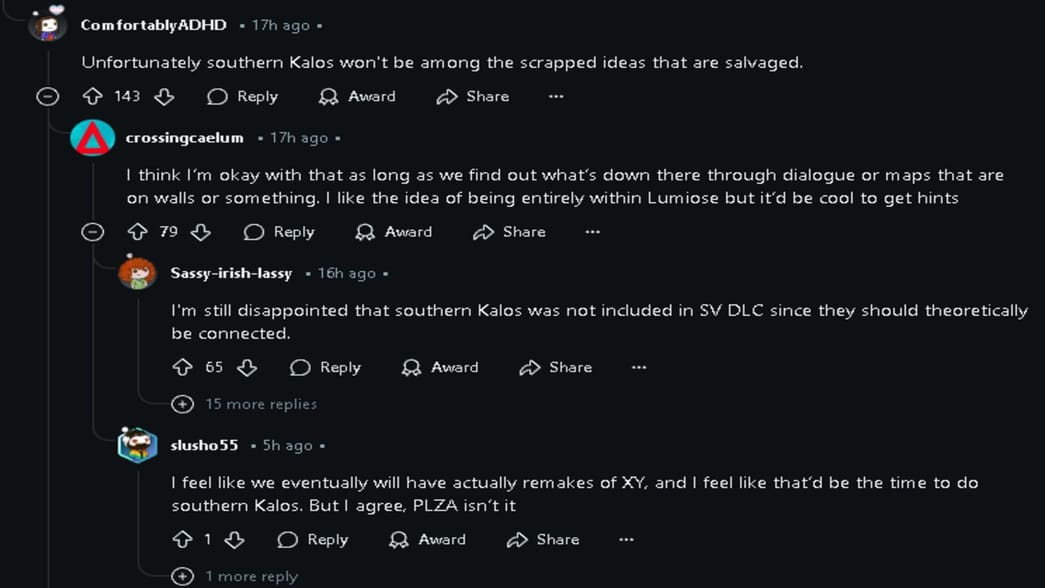This screenshot has width=1045, height=588.
Task: Click slusho55's avatar icon
Action: [x=137, y=445]
